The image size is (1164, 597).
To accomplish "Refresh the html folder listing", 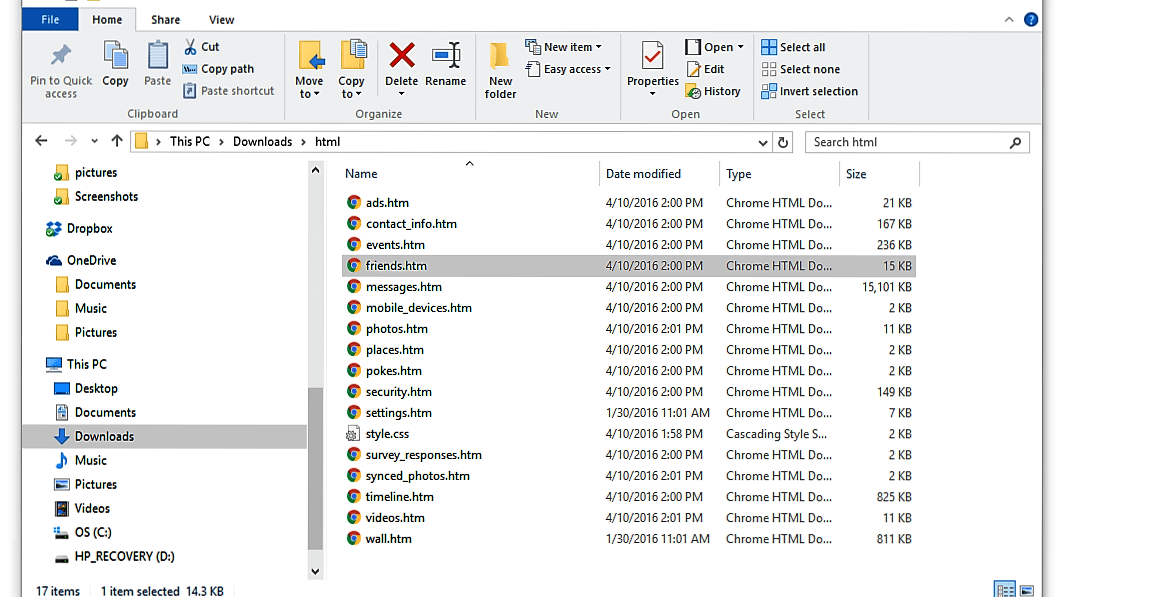I will (784, 142).
